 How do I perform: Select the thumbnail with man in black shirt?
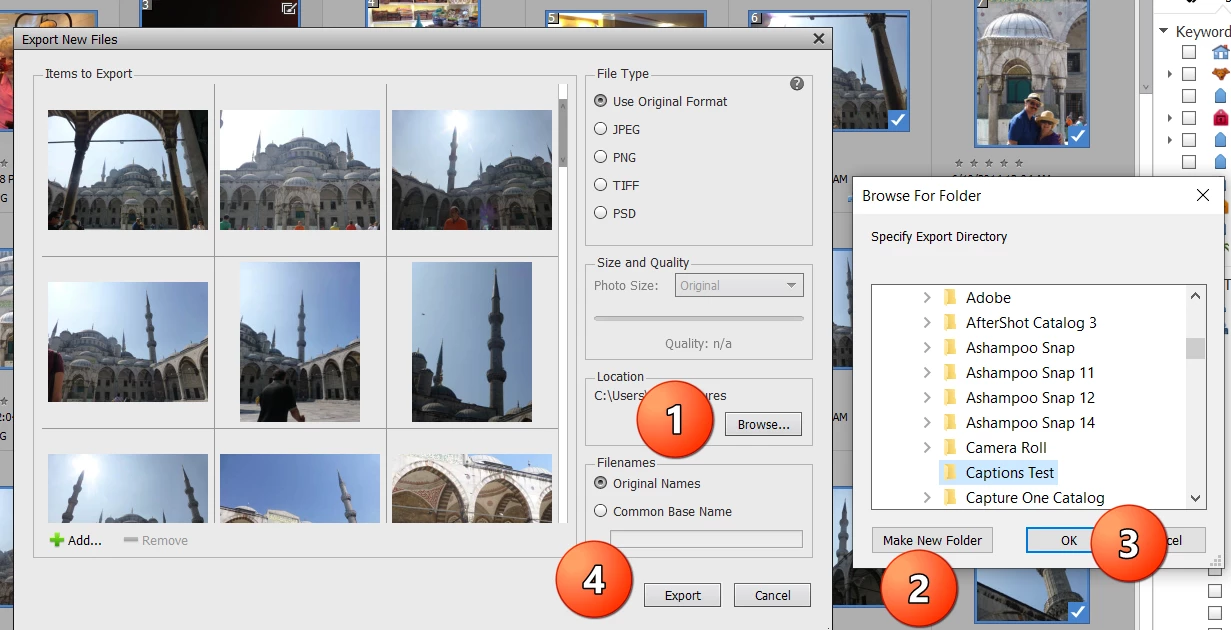(300, 342)
